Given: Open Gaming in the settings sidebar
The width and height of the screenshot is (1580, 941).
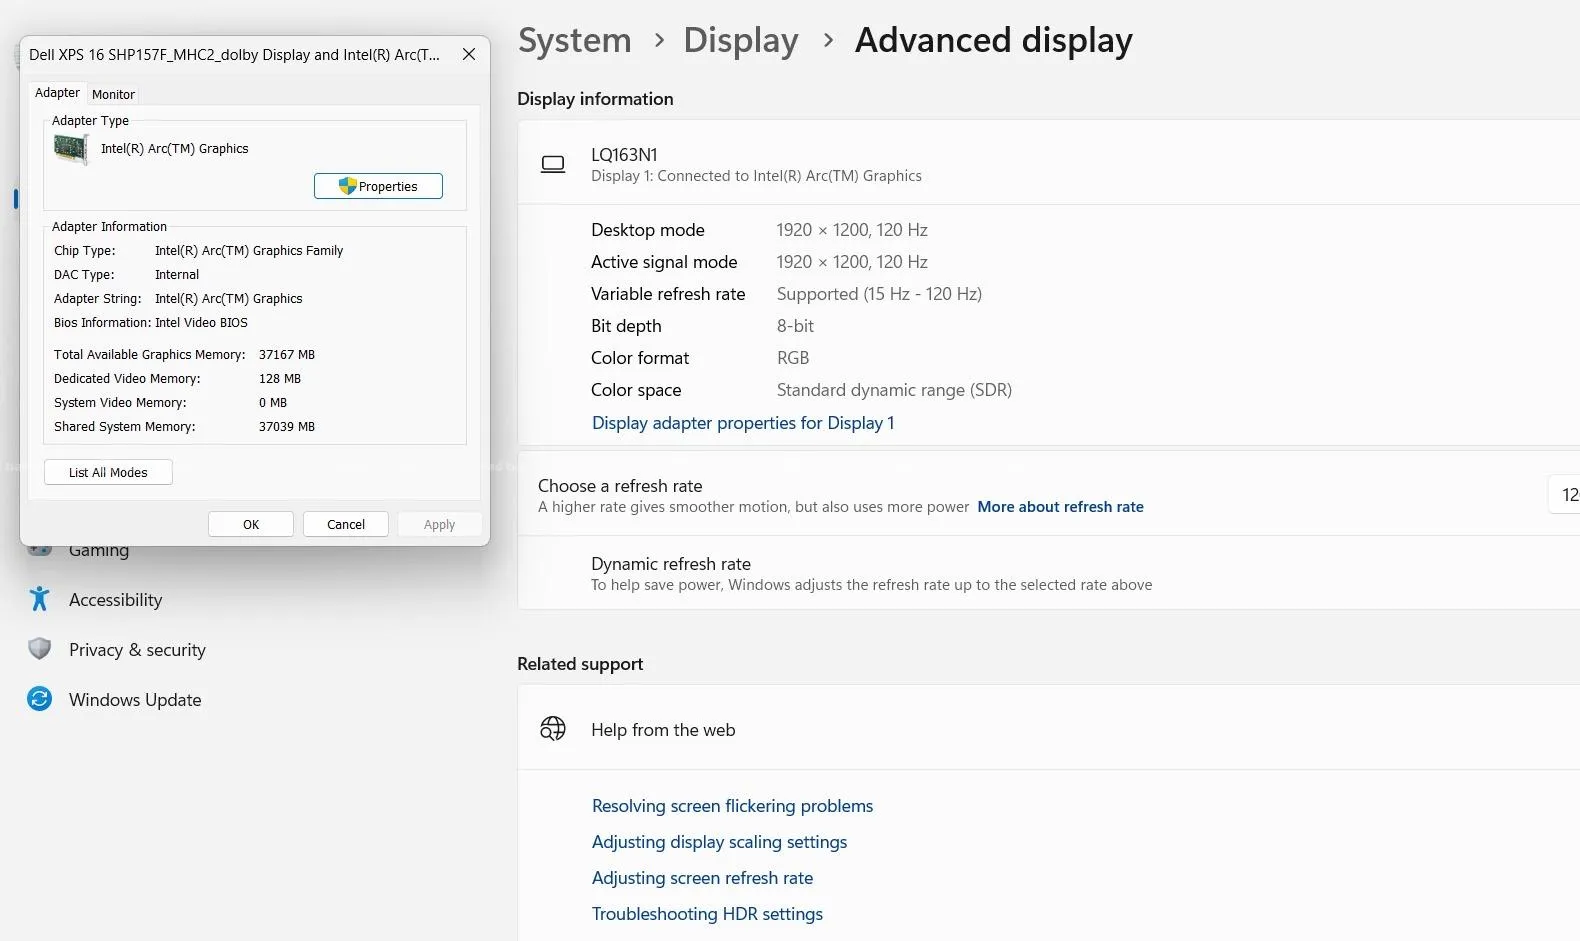Looking at the screenshot, I should tap(99, 550).
